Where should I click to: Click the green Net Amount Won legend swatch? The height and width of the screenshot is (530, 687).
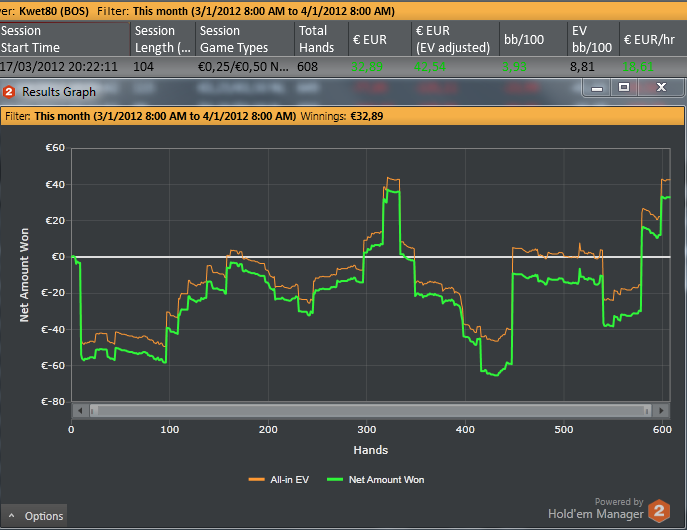click(335, 480)
